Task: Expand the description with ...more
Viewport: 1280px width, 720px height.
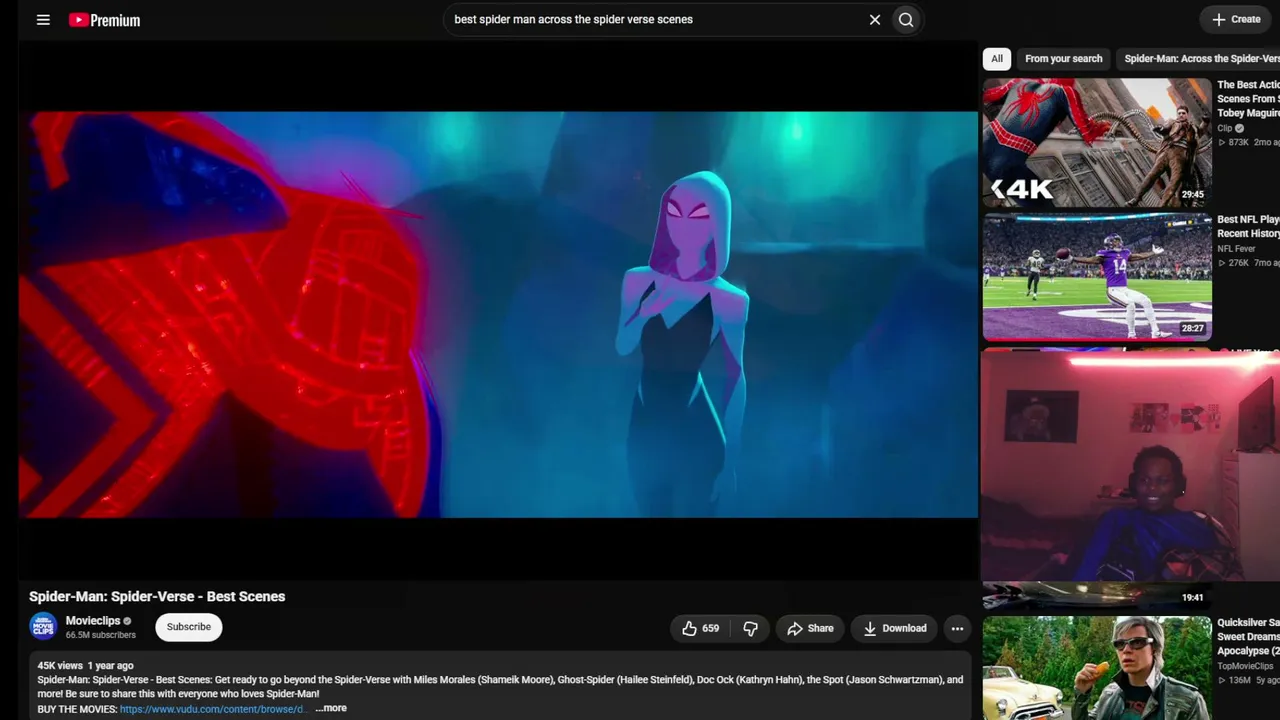Action: click(x=331, y=708)
